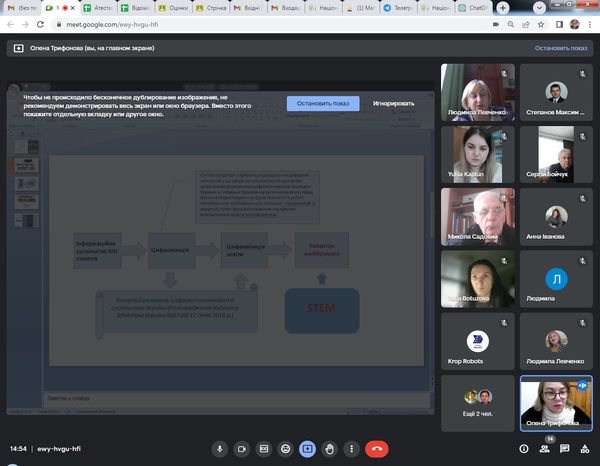
Task: Click the Игнорировать button
Action: tap(394, 103)
